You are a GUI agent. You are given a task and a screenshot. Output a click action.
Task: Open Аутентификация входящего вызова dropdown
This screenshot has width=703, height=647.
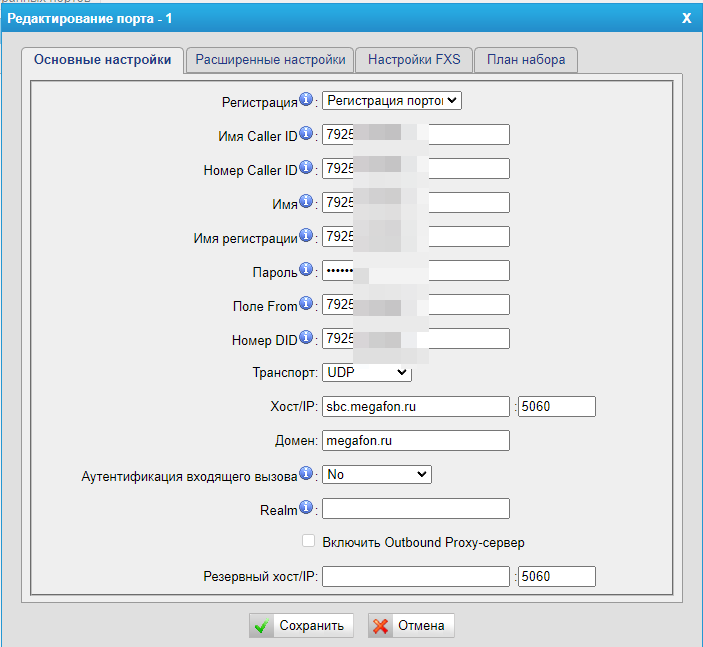377,474
